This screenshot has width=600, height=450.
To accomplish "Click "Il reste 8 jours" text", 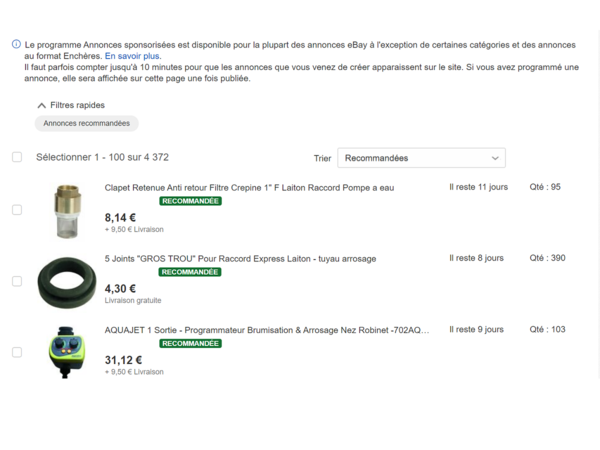I will (x=476, y=258).
